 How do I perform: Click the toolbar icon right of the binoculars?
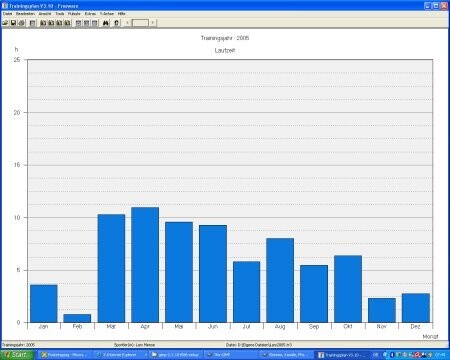pyautogui.click(x=116, y=23)
